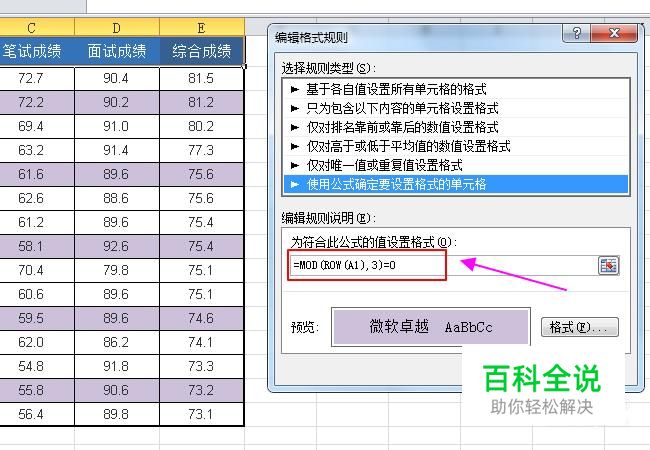The image size is (650, 450).
Task: Click cell with value 77.3
Action: point(202,150)
